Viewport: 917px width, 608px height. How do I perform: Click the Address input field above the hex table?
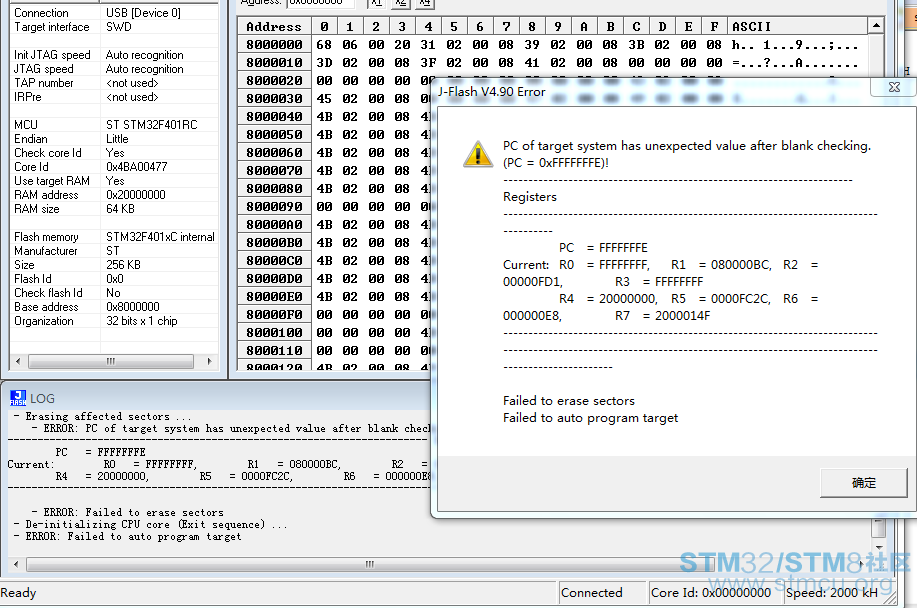pyautogui.click(x=320, y=3)
